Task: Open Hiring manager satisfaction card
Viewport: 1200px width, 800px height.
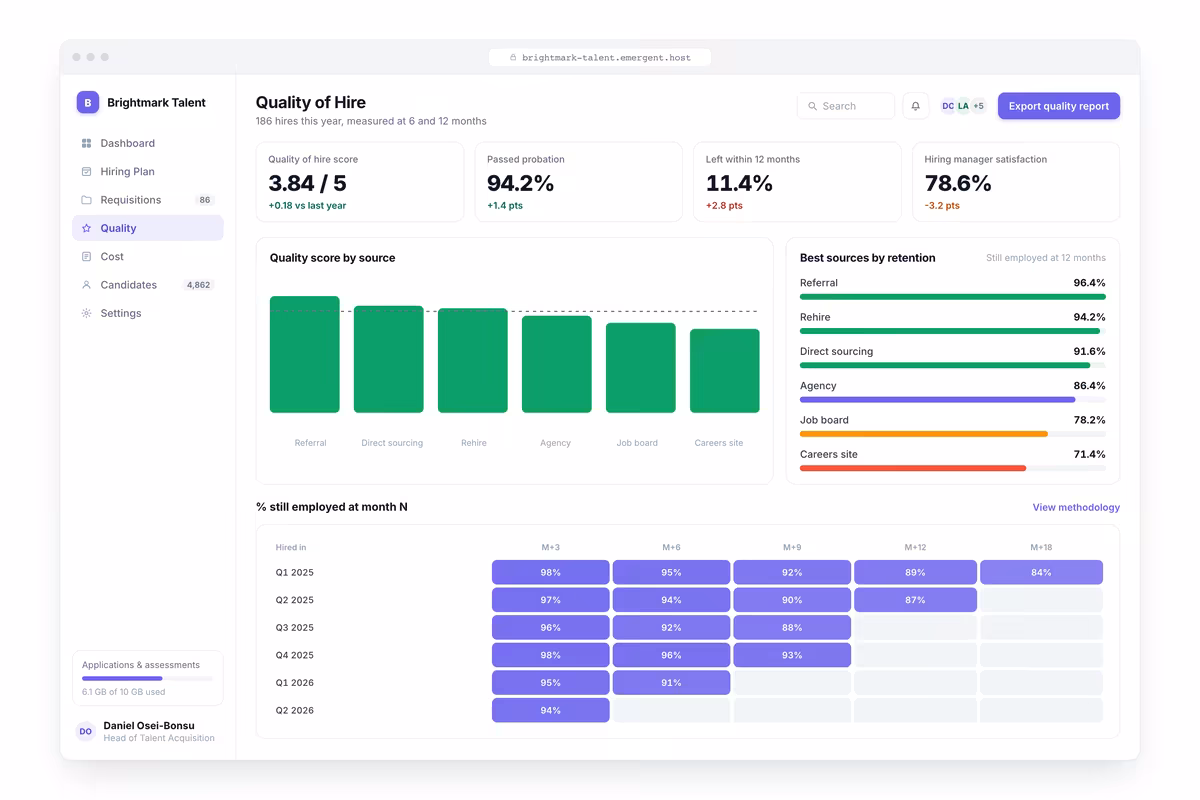Action: 1016,182
